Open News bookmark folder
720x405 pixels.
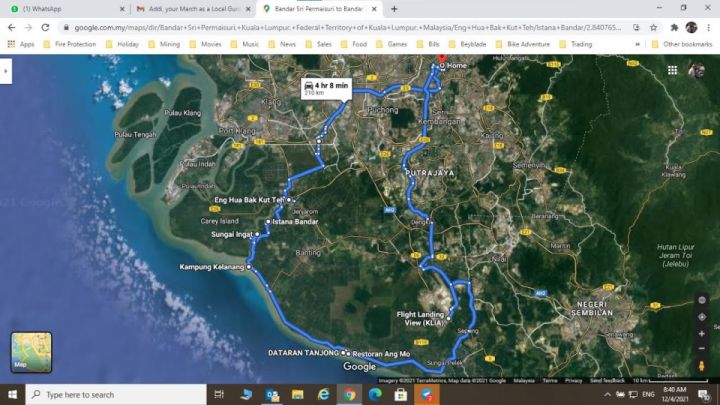point(282,44)
